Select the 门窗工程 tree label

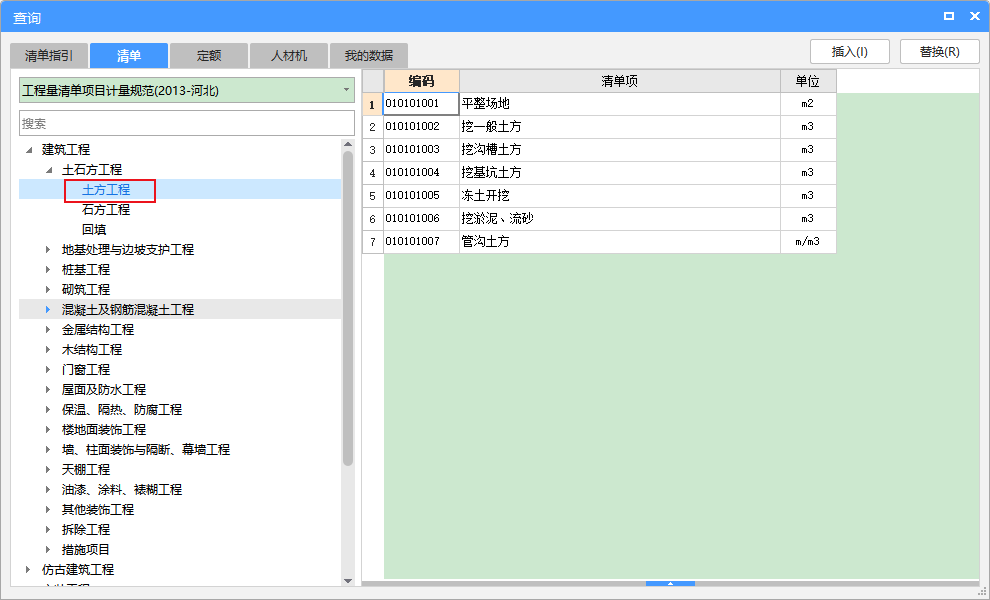[86, 369]
